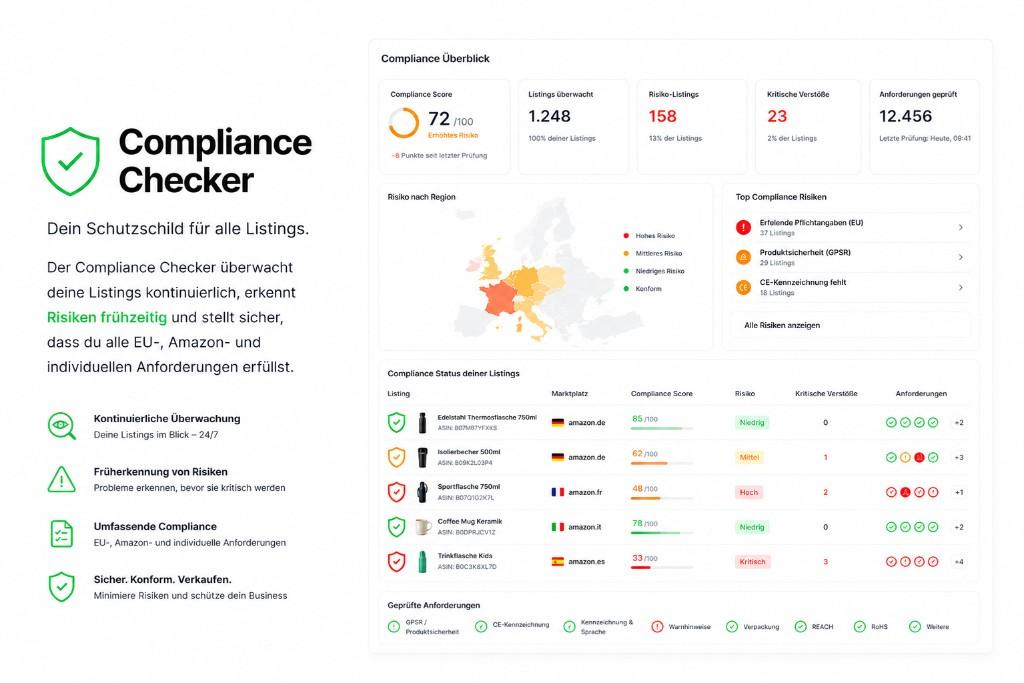
Task: Sort by the Marktplatz column header
Action: [569, 394]
